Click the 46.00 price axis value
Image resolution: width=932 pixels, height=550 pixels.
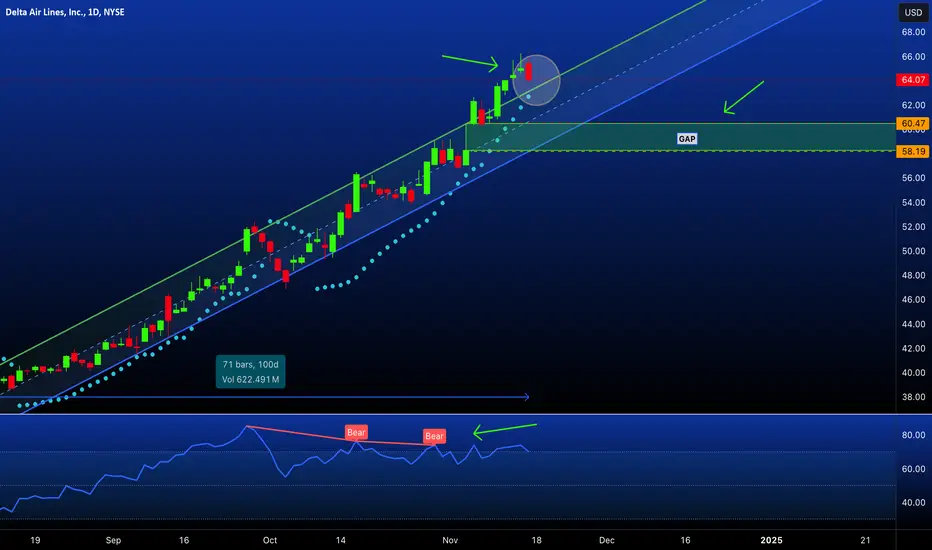coord(913,300)
